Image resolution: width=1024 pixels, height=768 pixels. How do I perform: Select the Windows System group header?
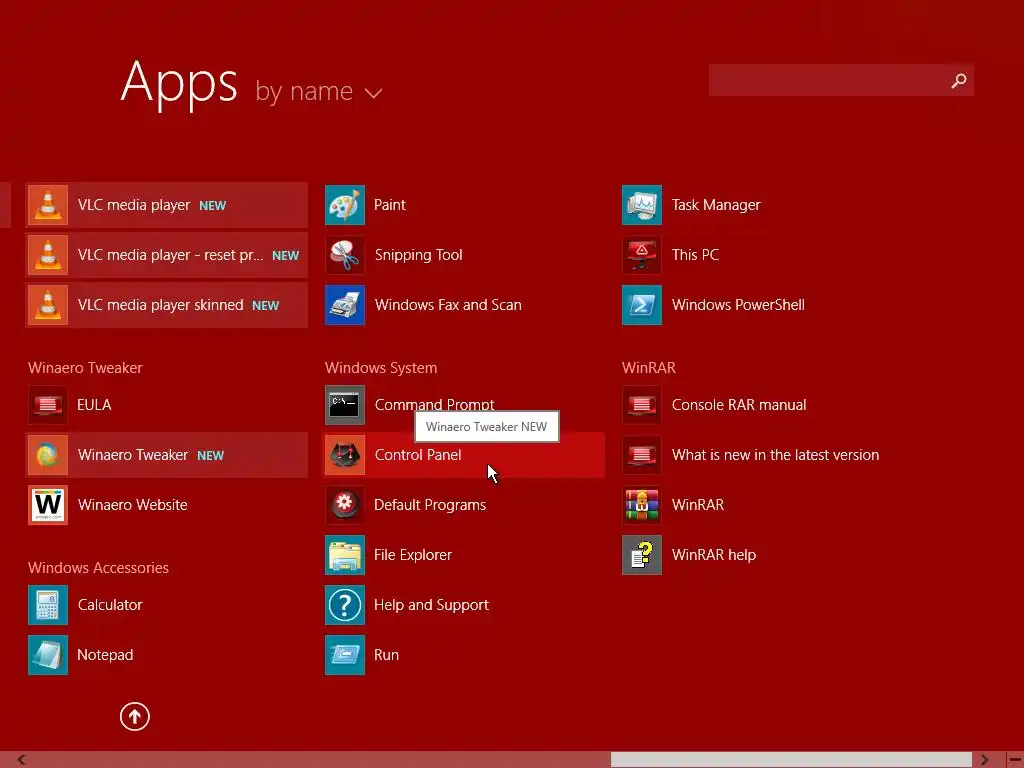381,368
